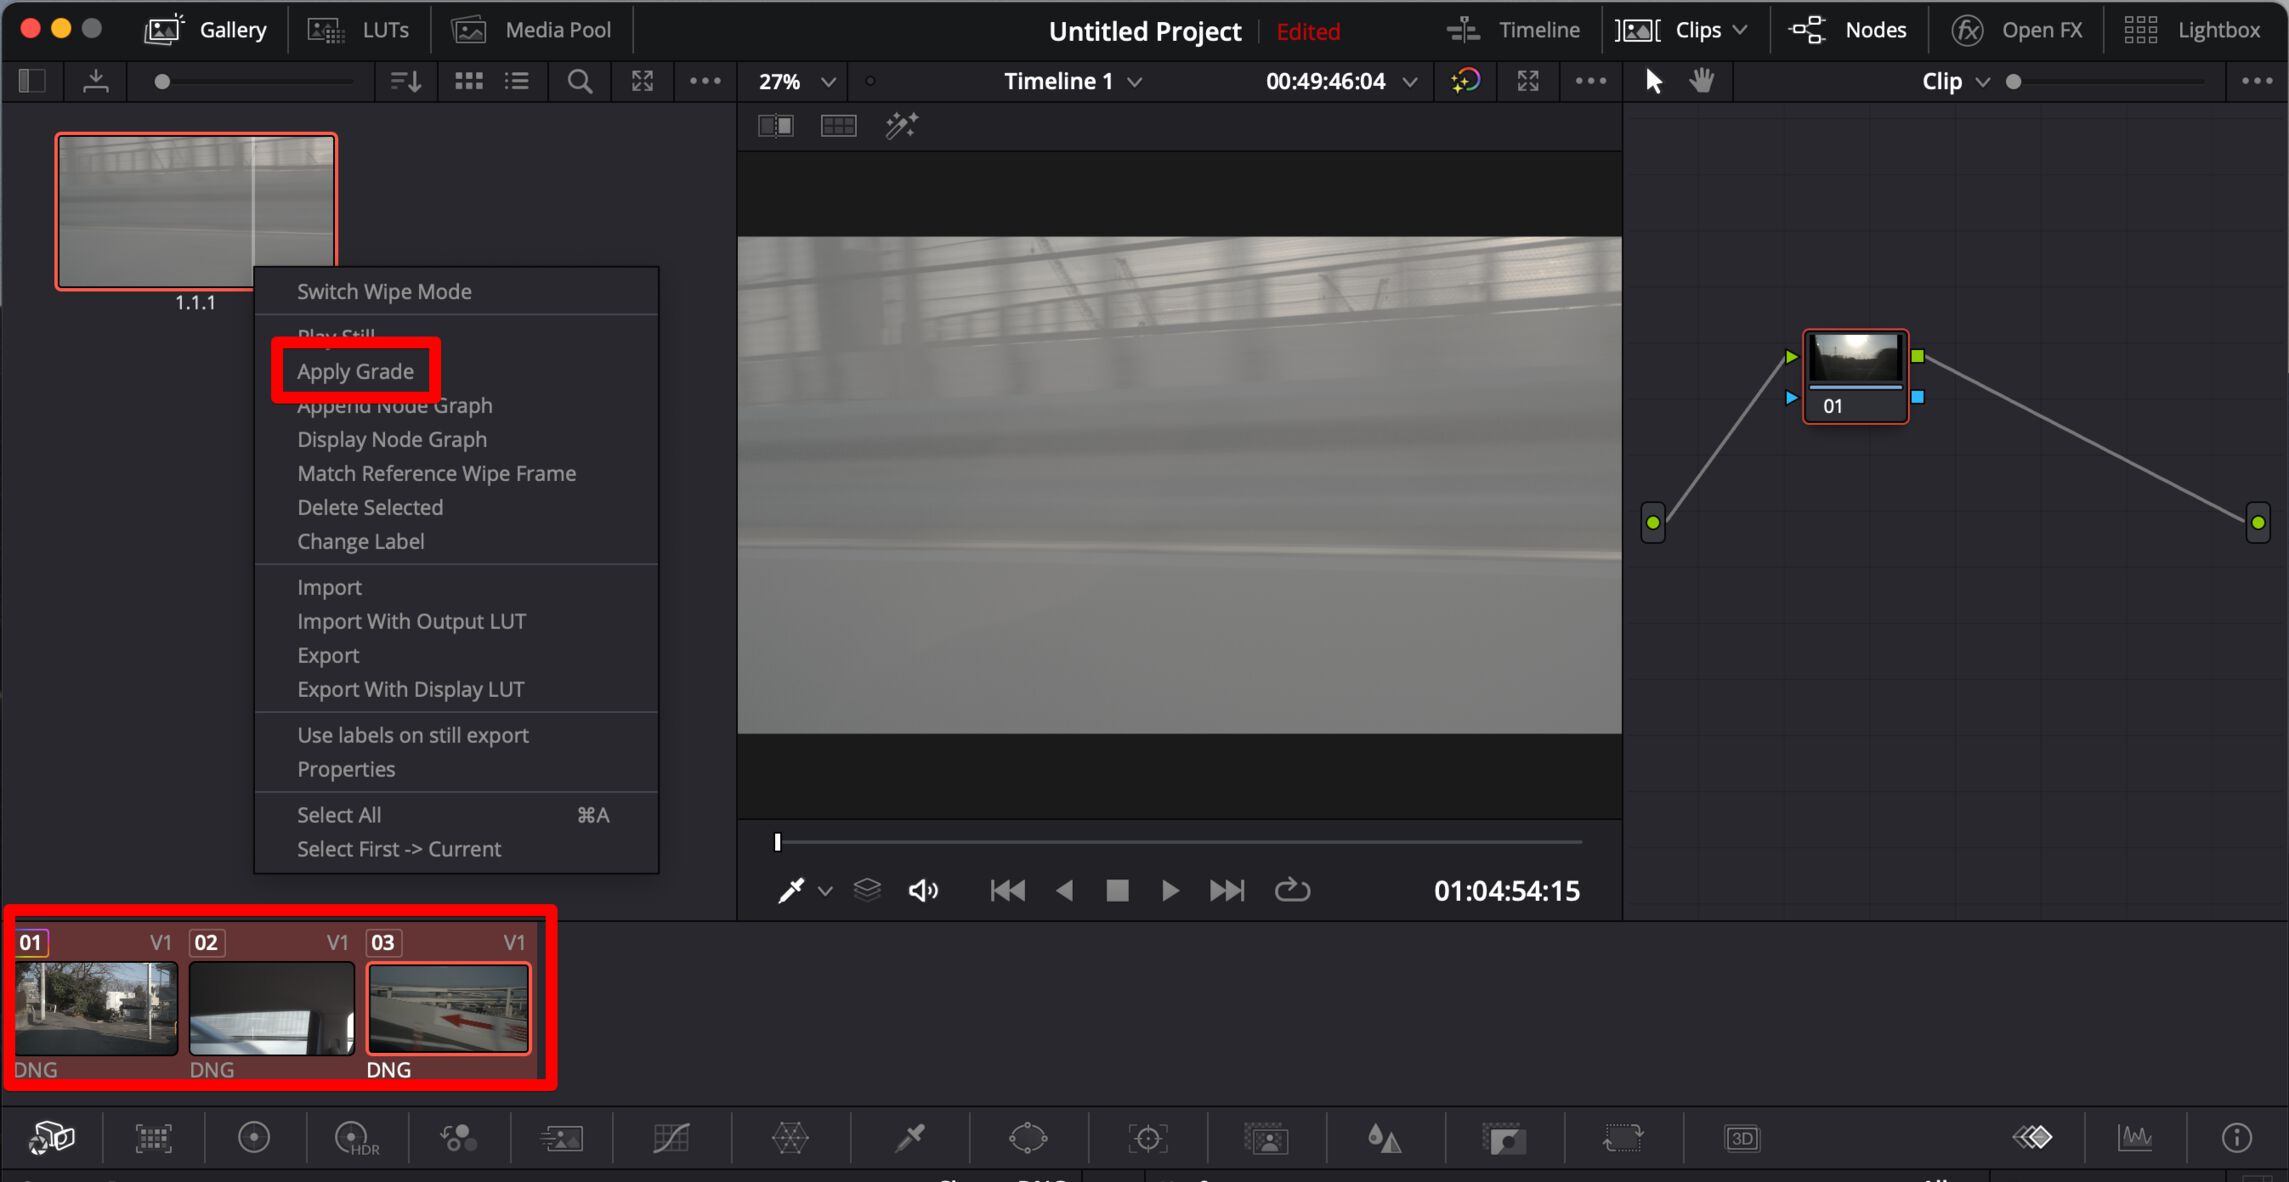Select the Qualifier eyedropper palette
Viewport: 2289px width, 1182px height.
click(x=909, y=1137)
